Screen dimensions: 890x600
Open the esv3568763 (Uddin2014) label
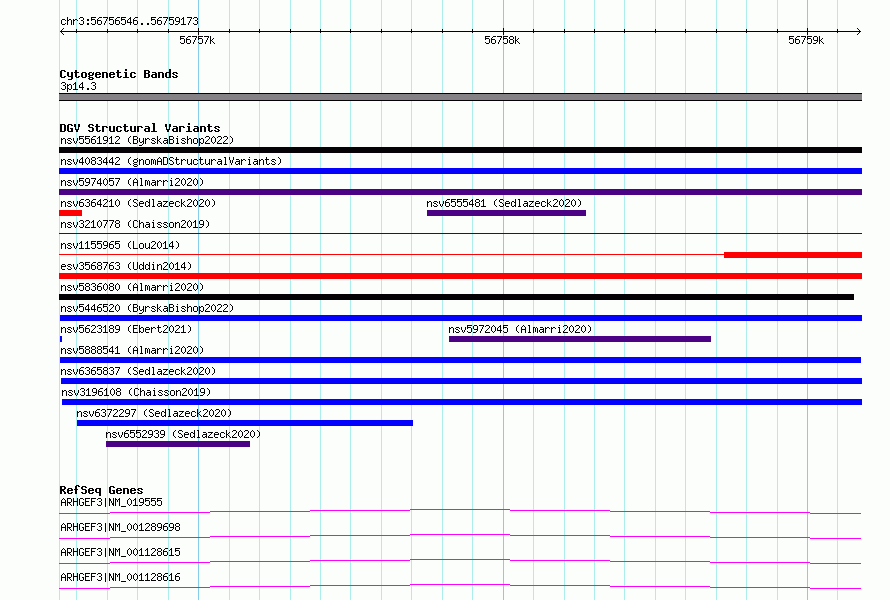126,266
